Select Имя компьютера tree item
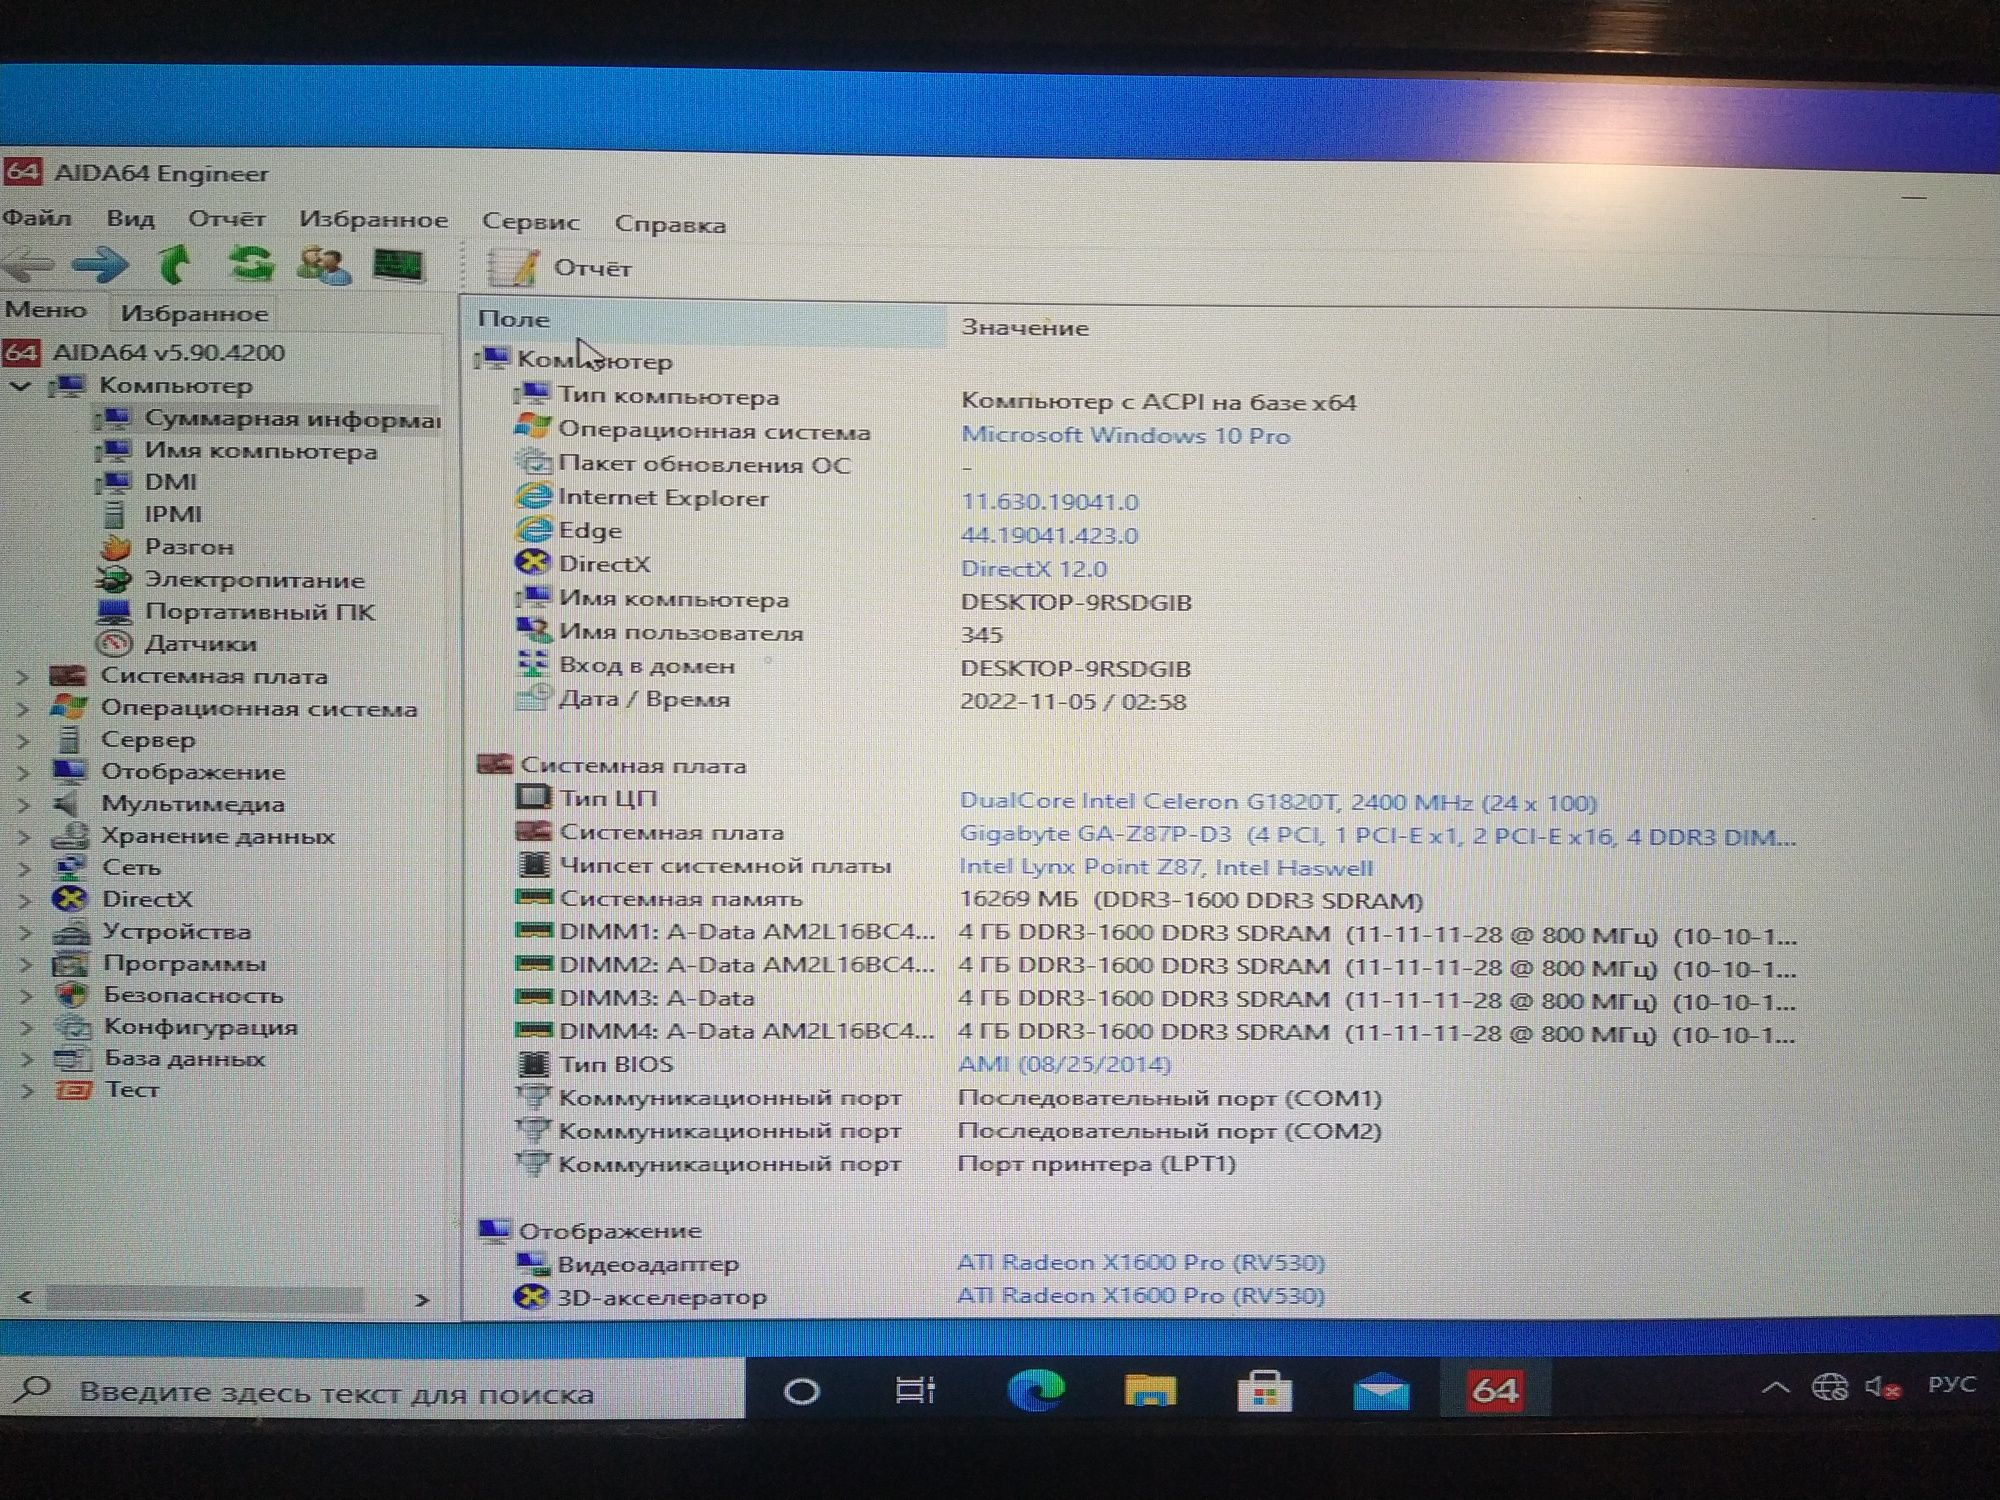 [260, 451]
